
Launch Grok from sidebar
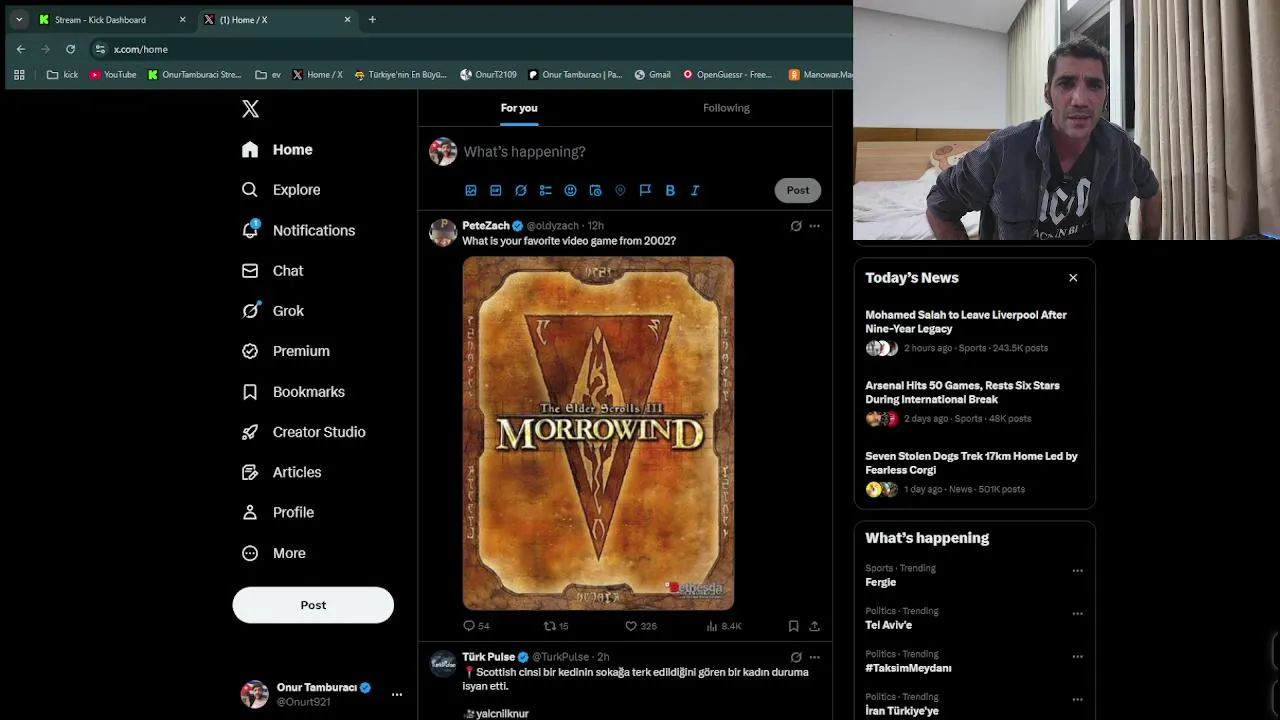[x=273, y=311]
